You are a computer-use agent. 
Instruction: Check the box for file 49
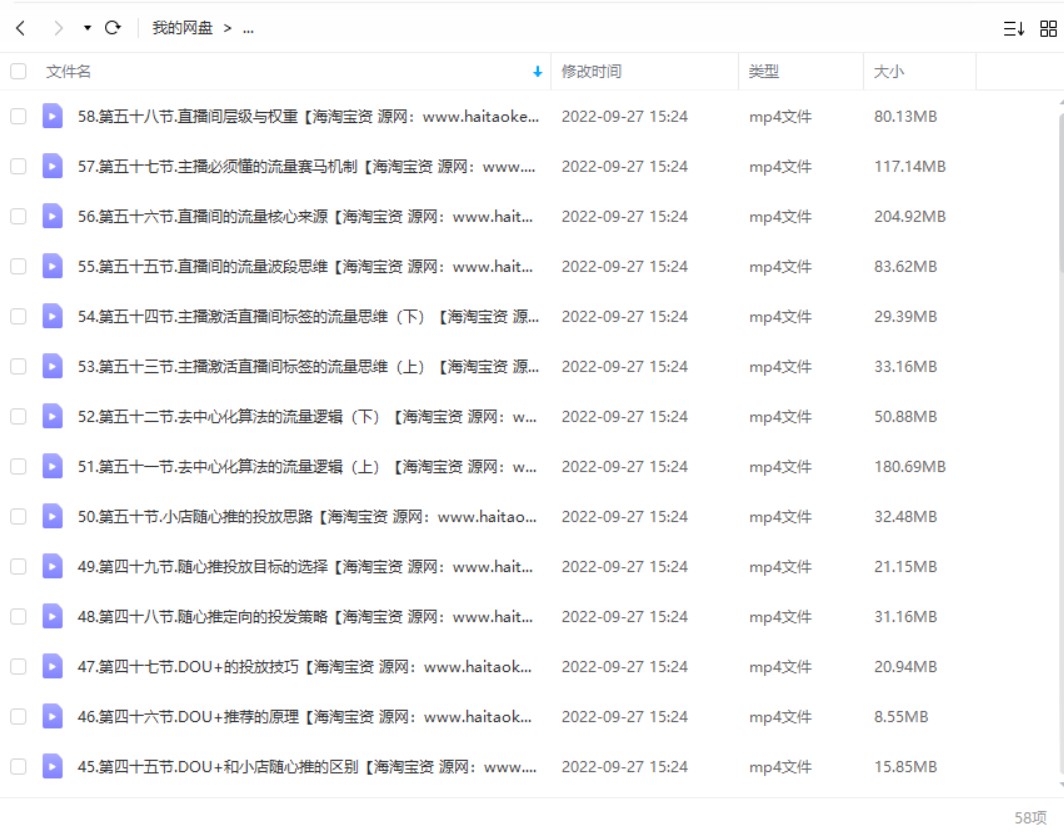point(18,566)
